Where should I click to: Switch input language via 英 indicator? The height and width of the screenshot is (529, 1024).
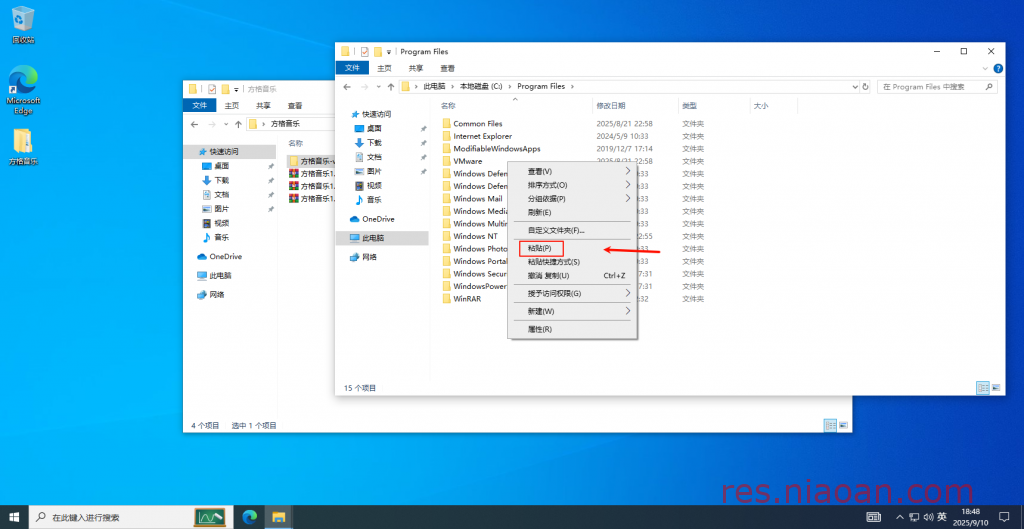coord(942,517)
